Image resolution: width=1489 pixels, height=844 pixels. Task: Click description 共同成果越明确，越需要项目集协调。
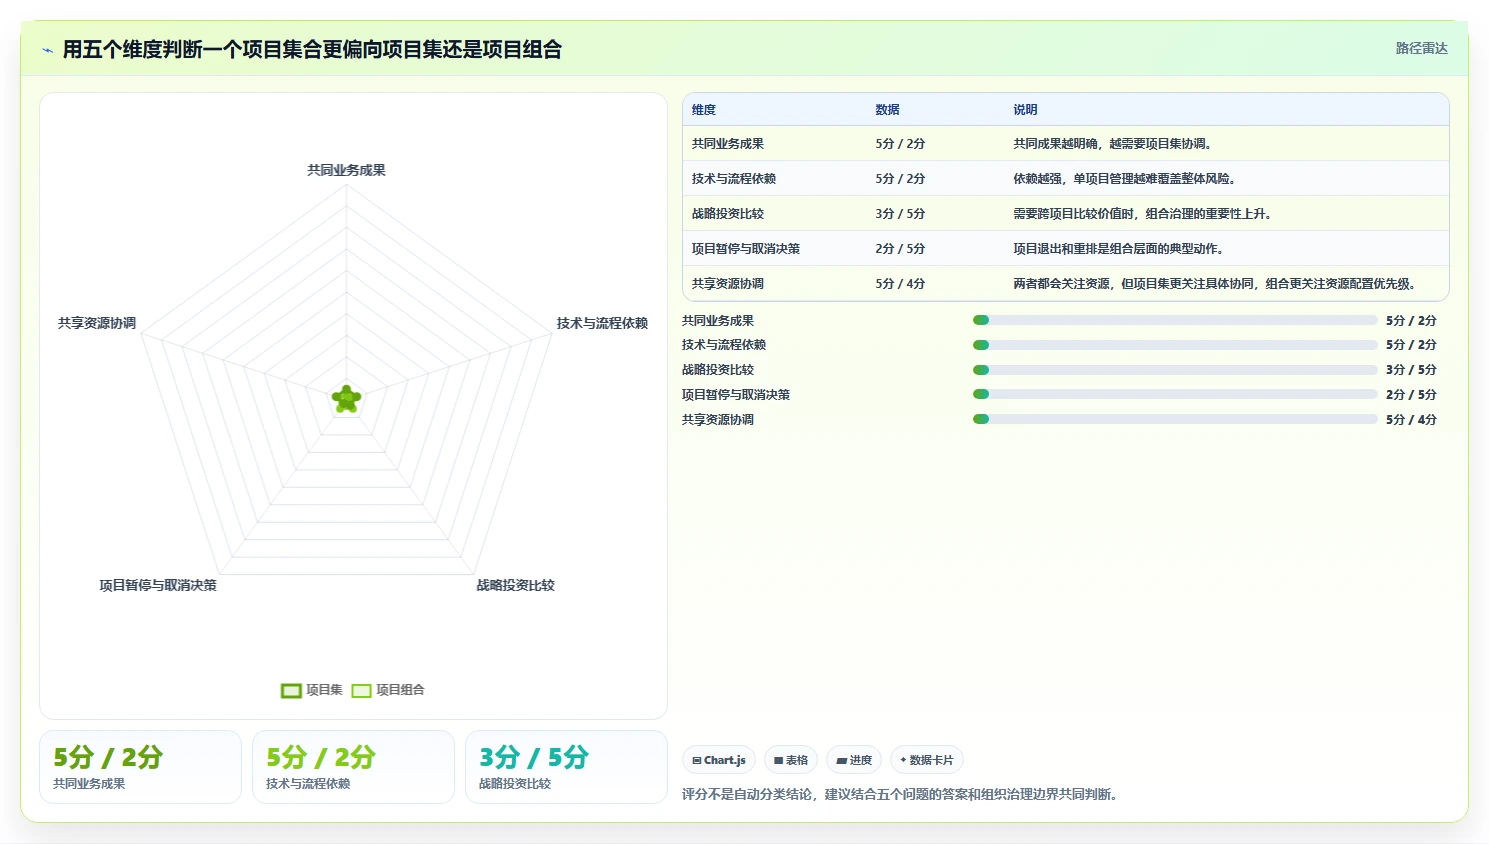coord(1115,144)
